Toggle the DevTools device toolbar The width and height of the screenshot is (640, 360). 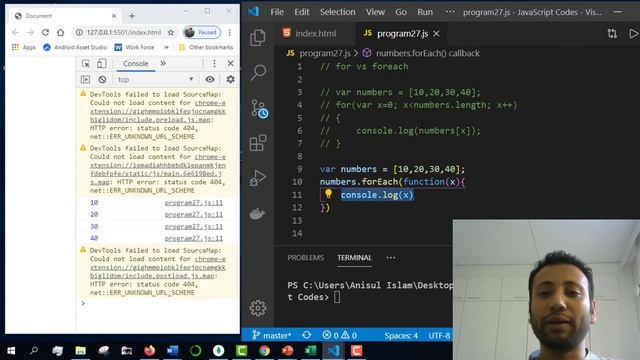coord(102,64)
